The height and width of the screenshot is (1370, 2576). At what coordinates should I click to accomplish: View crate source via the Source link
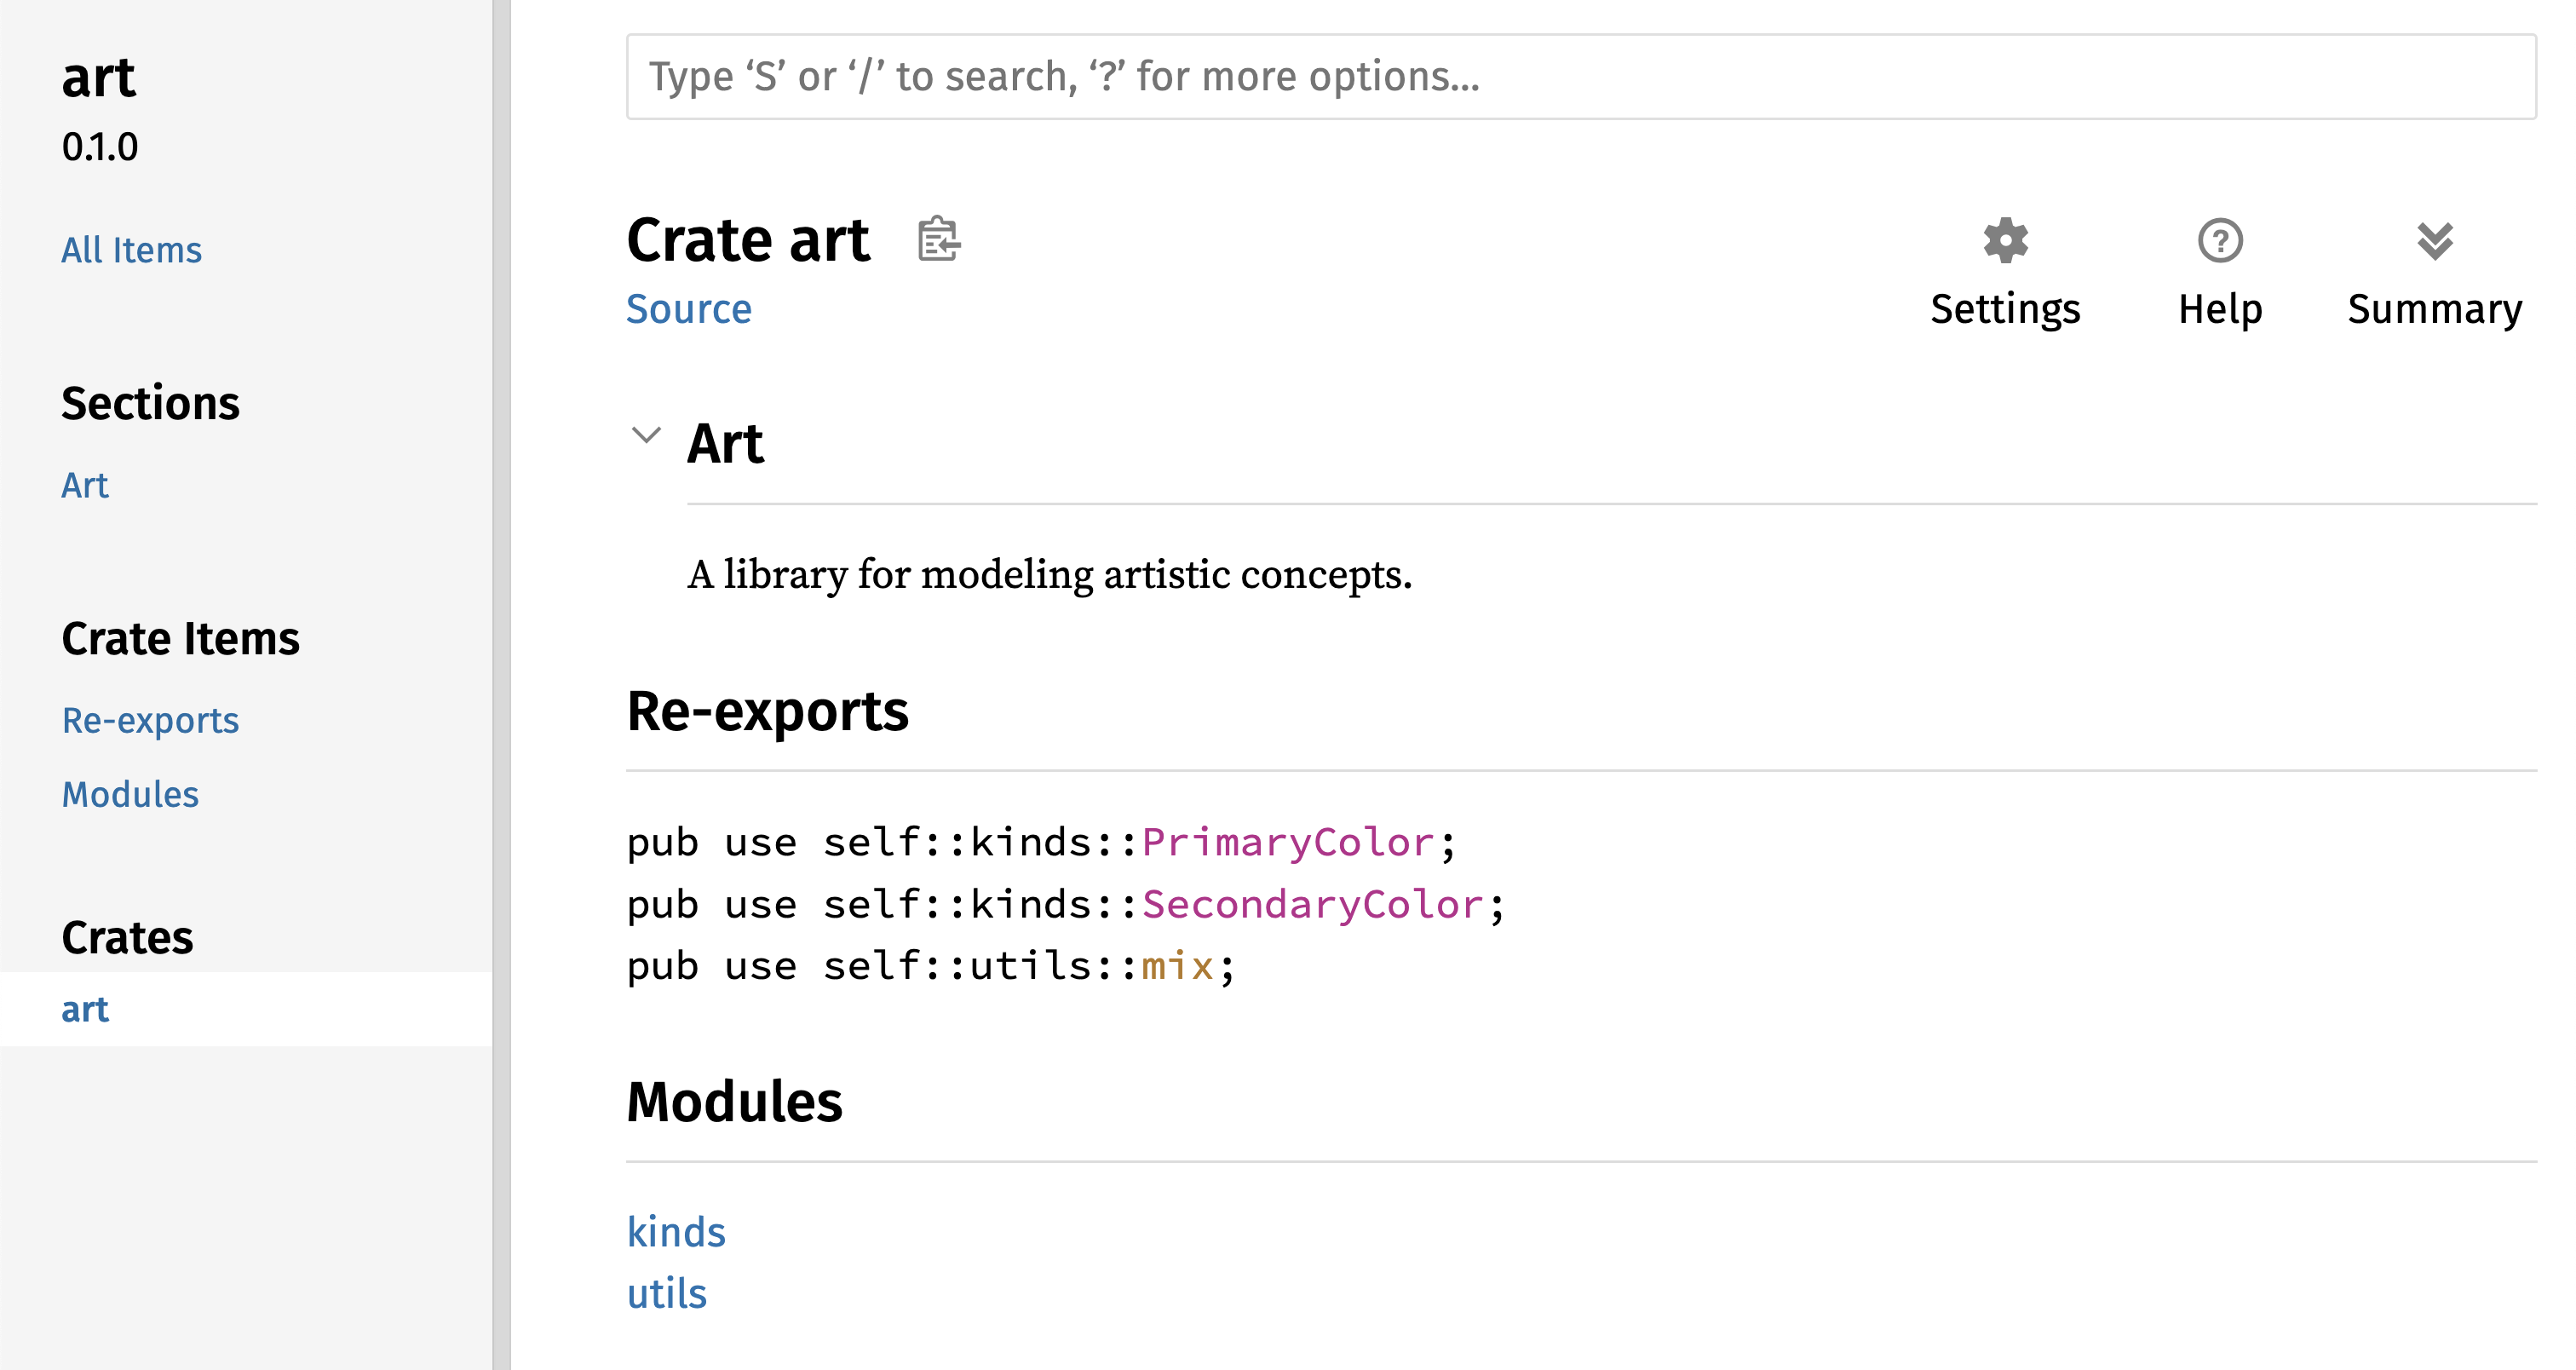[689, 309]
